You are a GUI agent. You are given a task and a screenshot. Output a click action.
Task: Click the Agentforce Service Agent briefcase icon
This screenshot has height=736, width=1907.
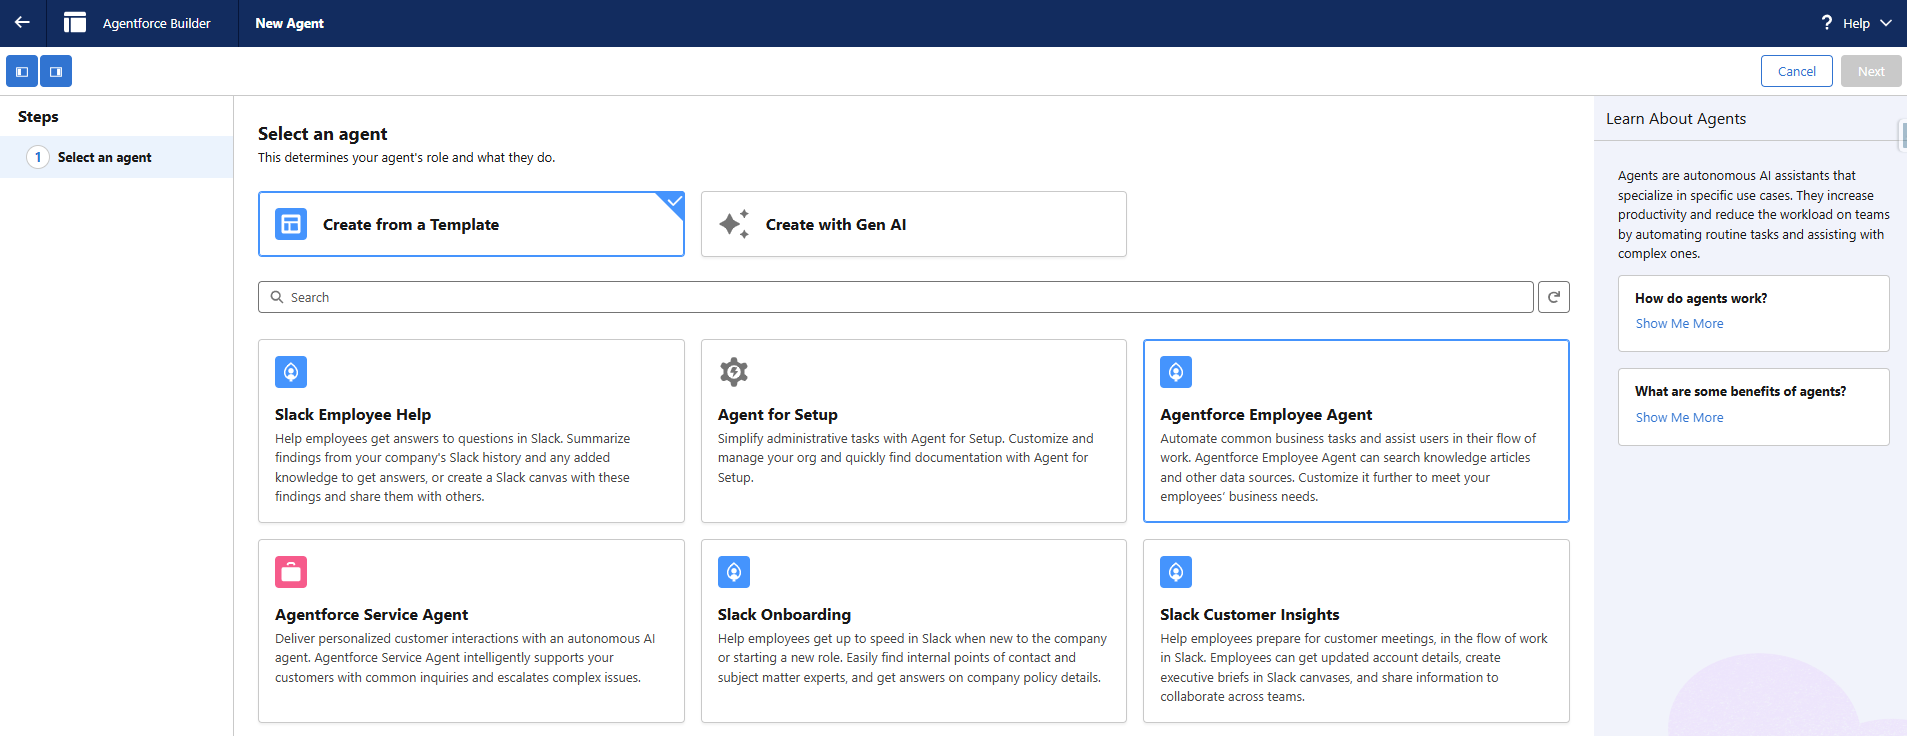pos(291,572)
